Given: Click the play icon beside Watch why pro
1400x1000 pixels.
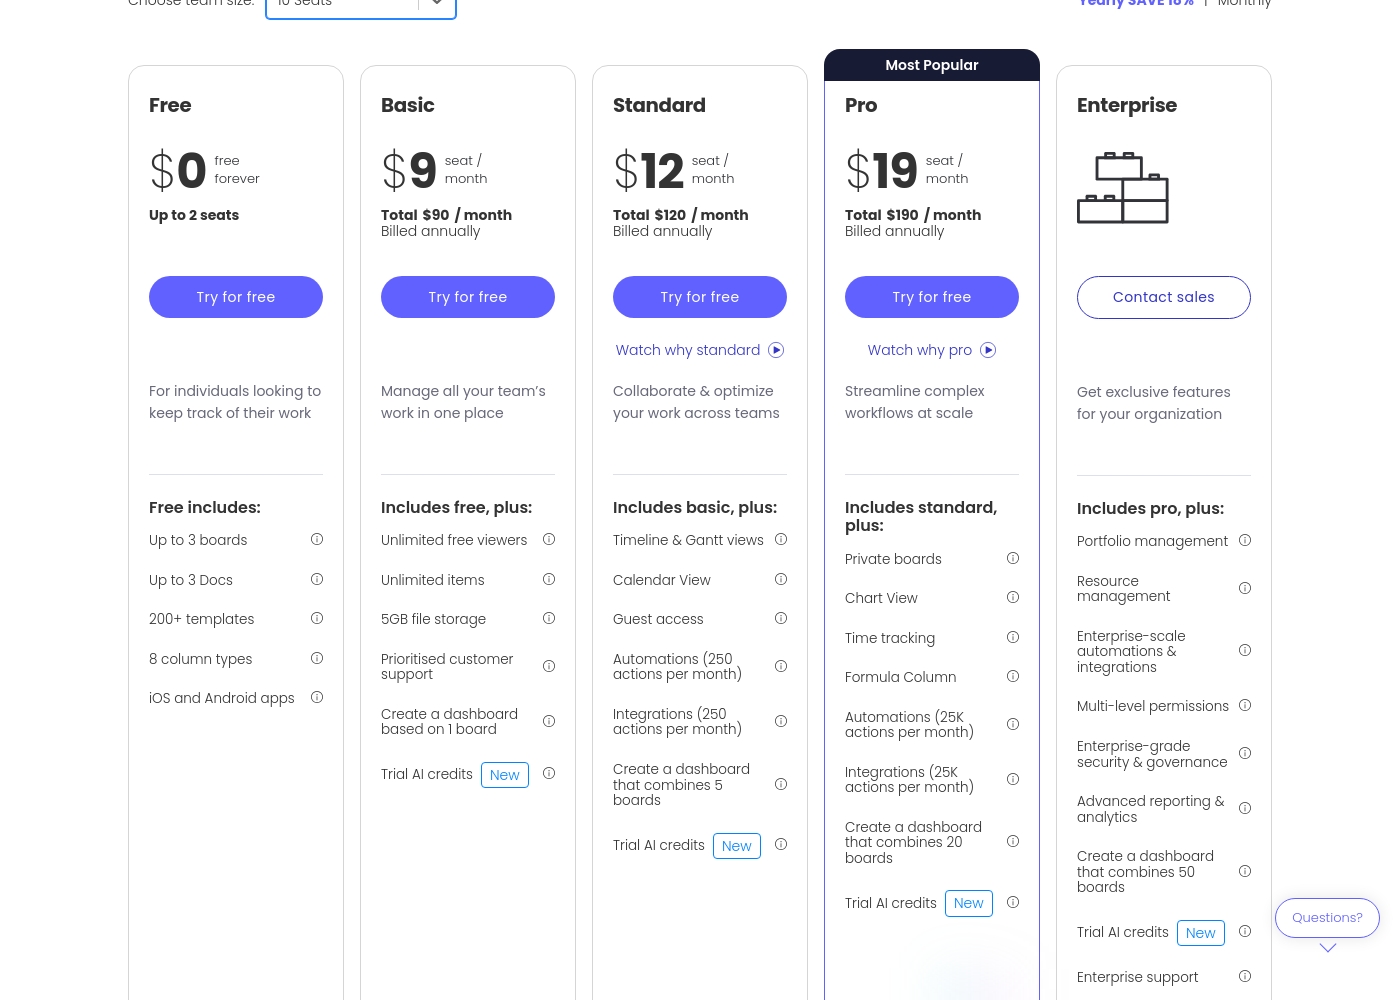Looking at the screenshot, I should pos(988,350).
